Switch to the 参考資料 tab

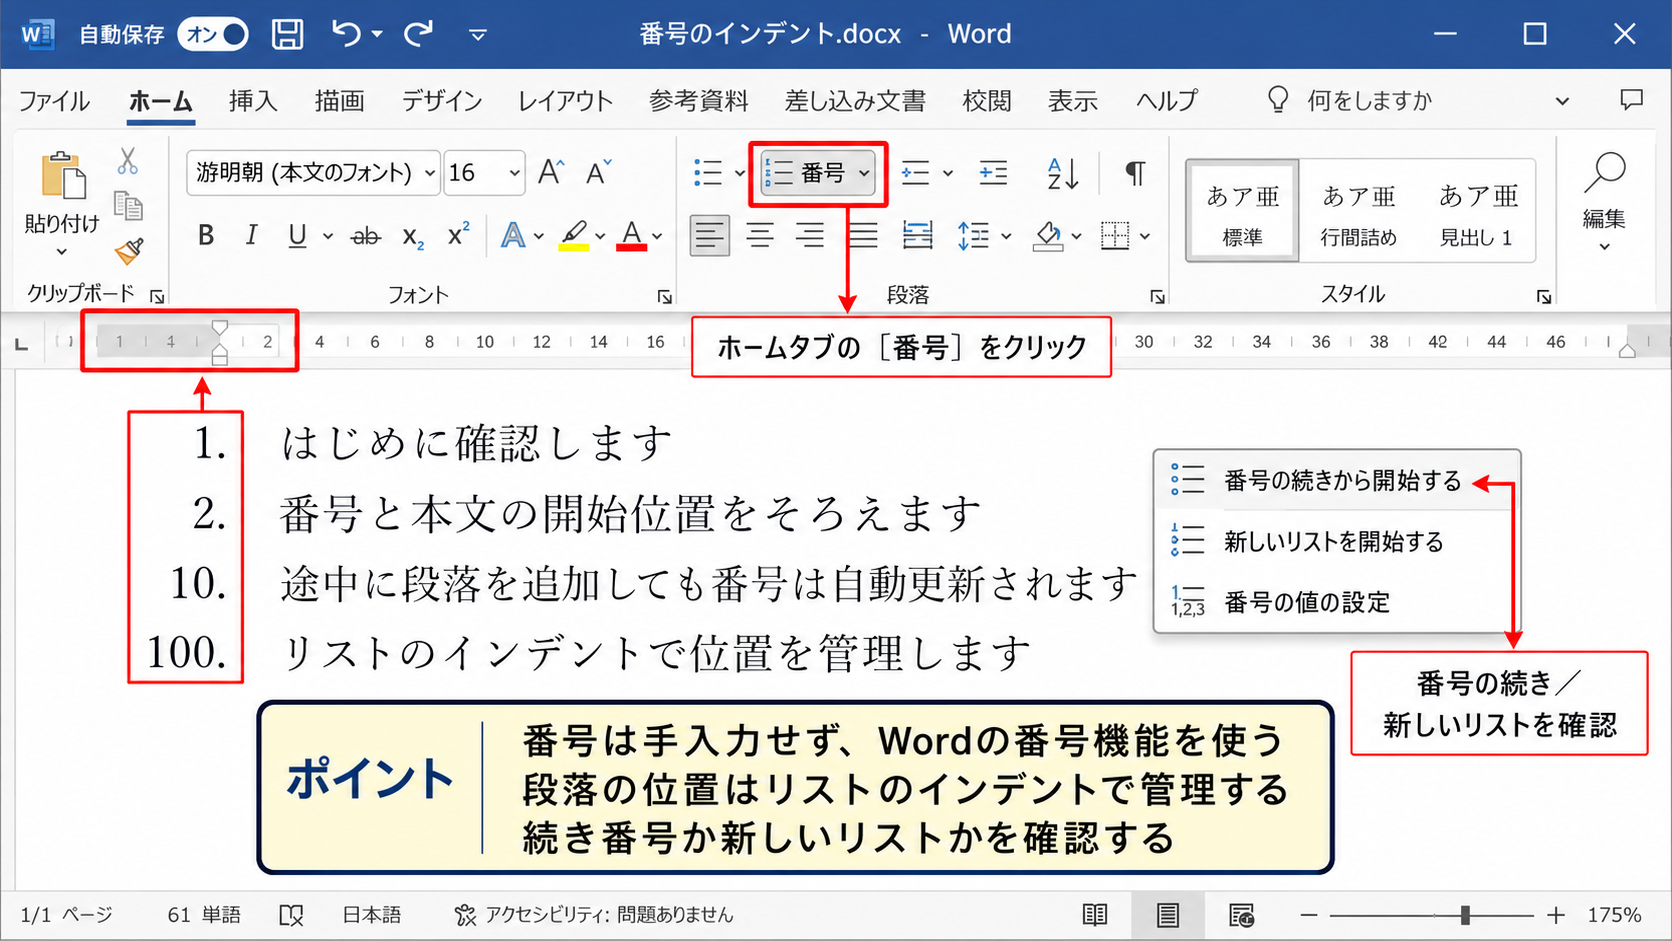pos(698,101)
